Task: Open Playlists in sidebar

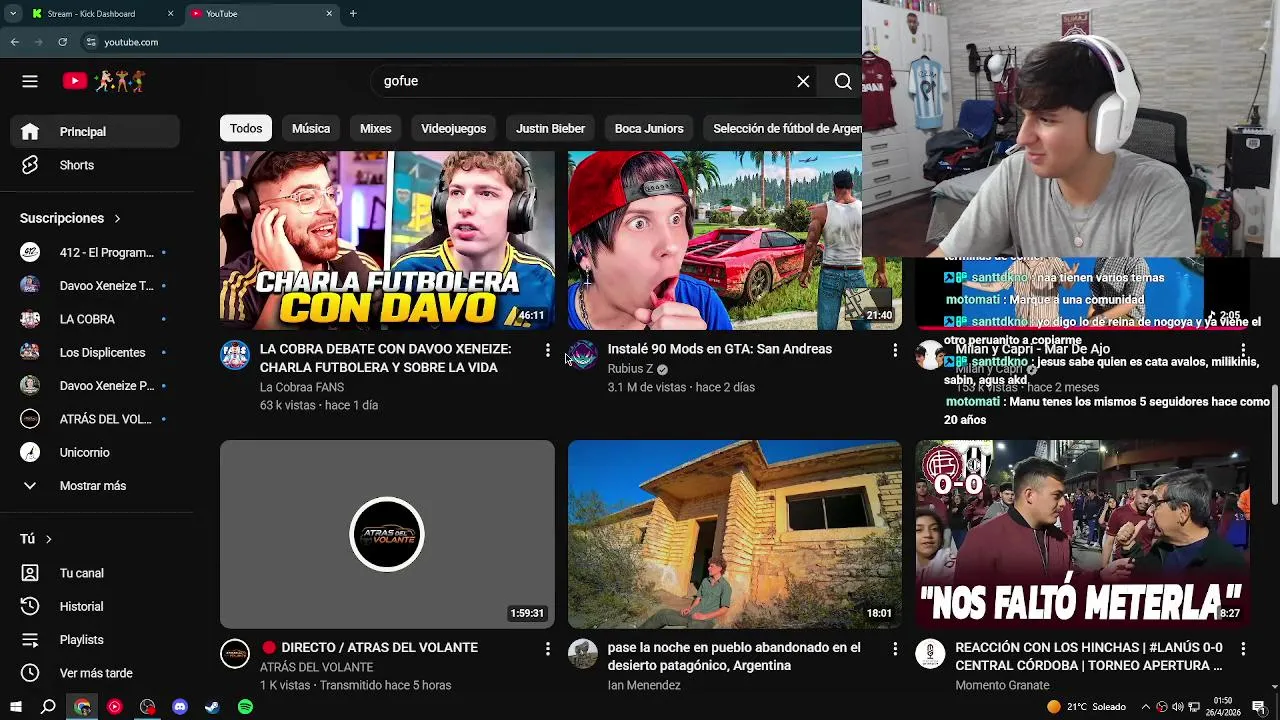Action: (96, 640)
